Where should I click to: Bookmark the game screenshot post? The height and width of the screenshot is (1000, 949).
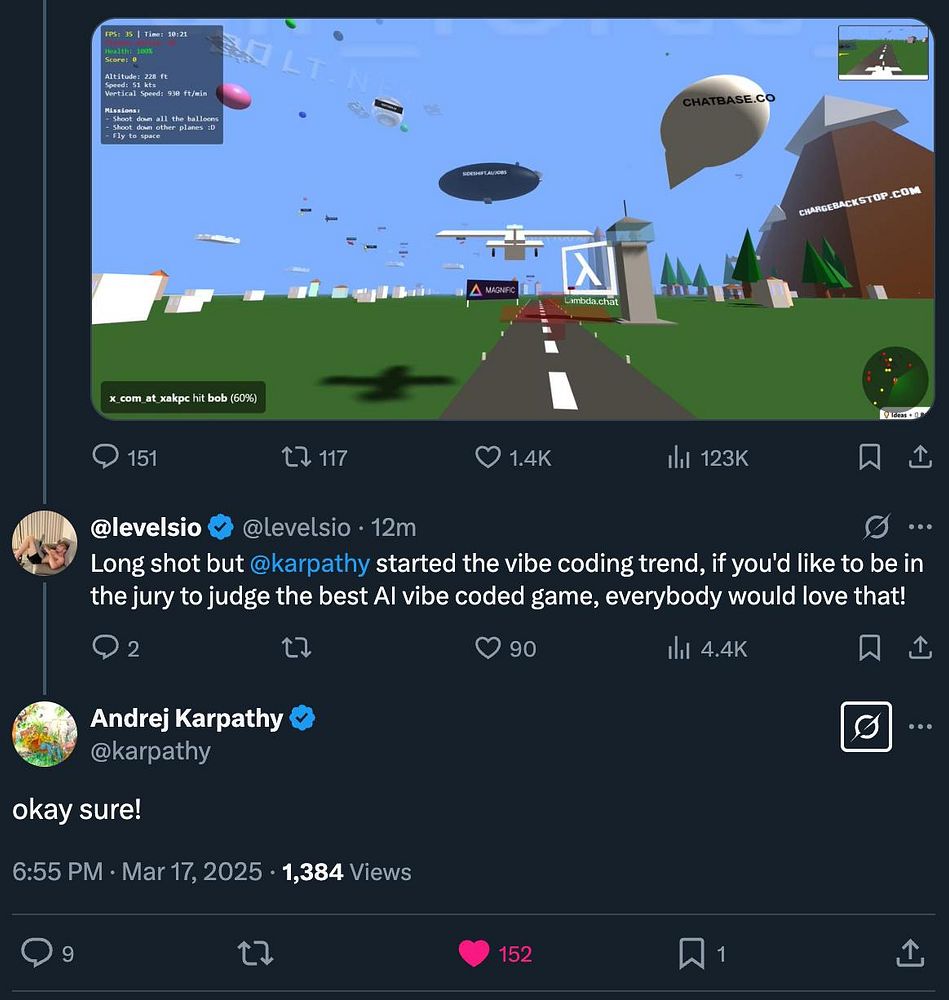click(x=870, y=457)
